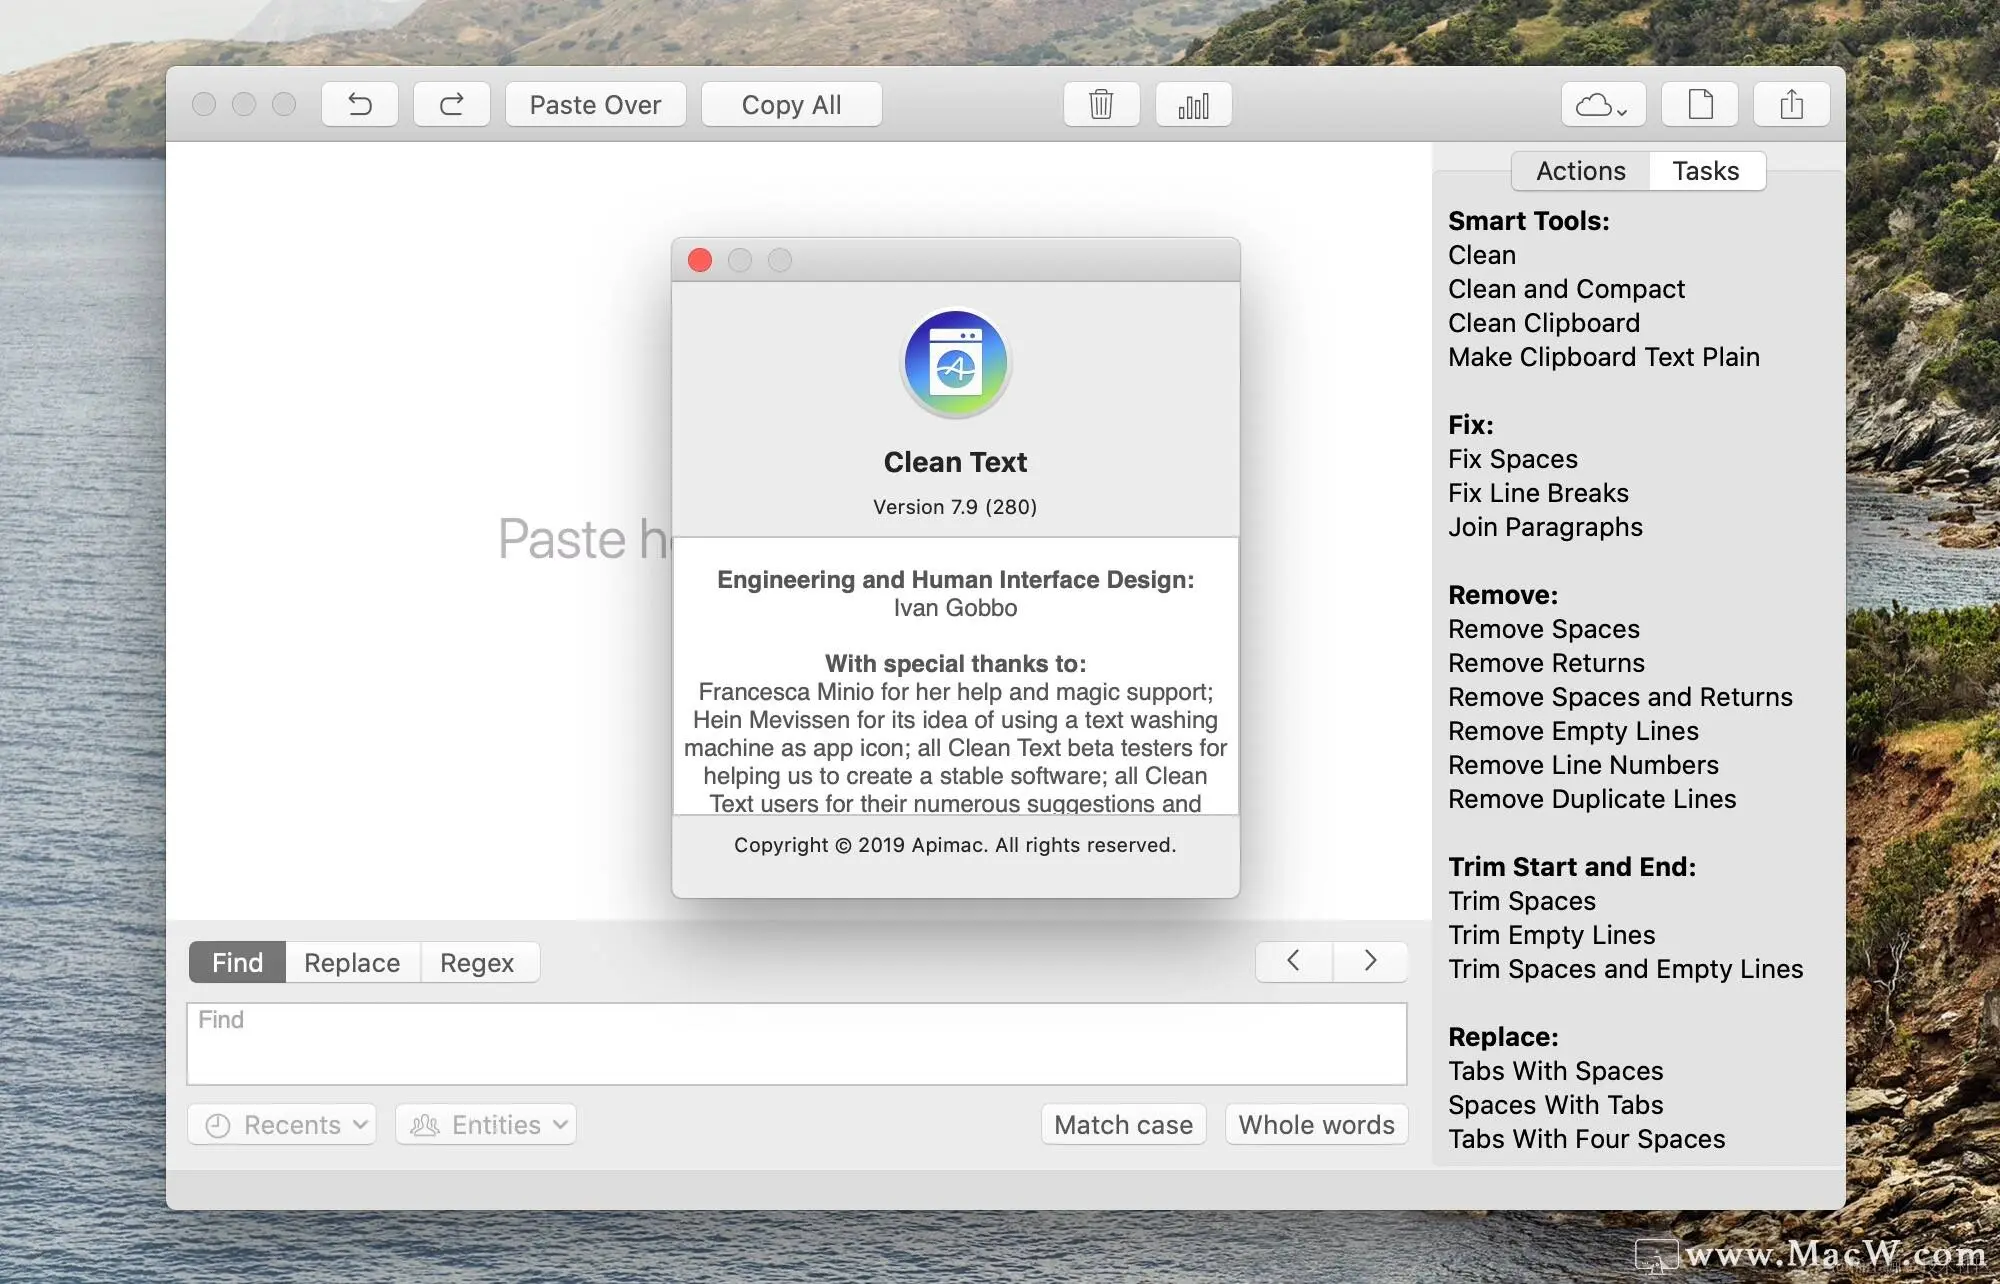The height and width of the screenshot is (1284, 2000).
Task: Click Remove Empty Lines action
Action: [1573, 731]
